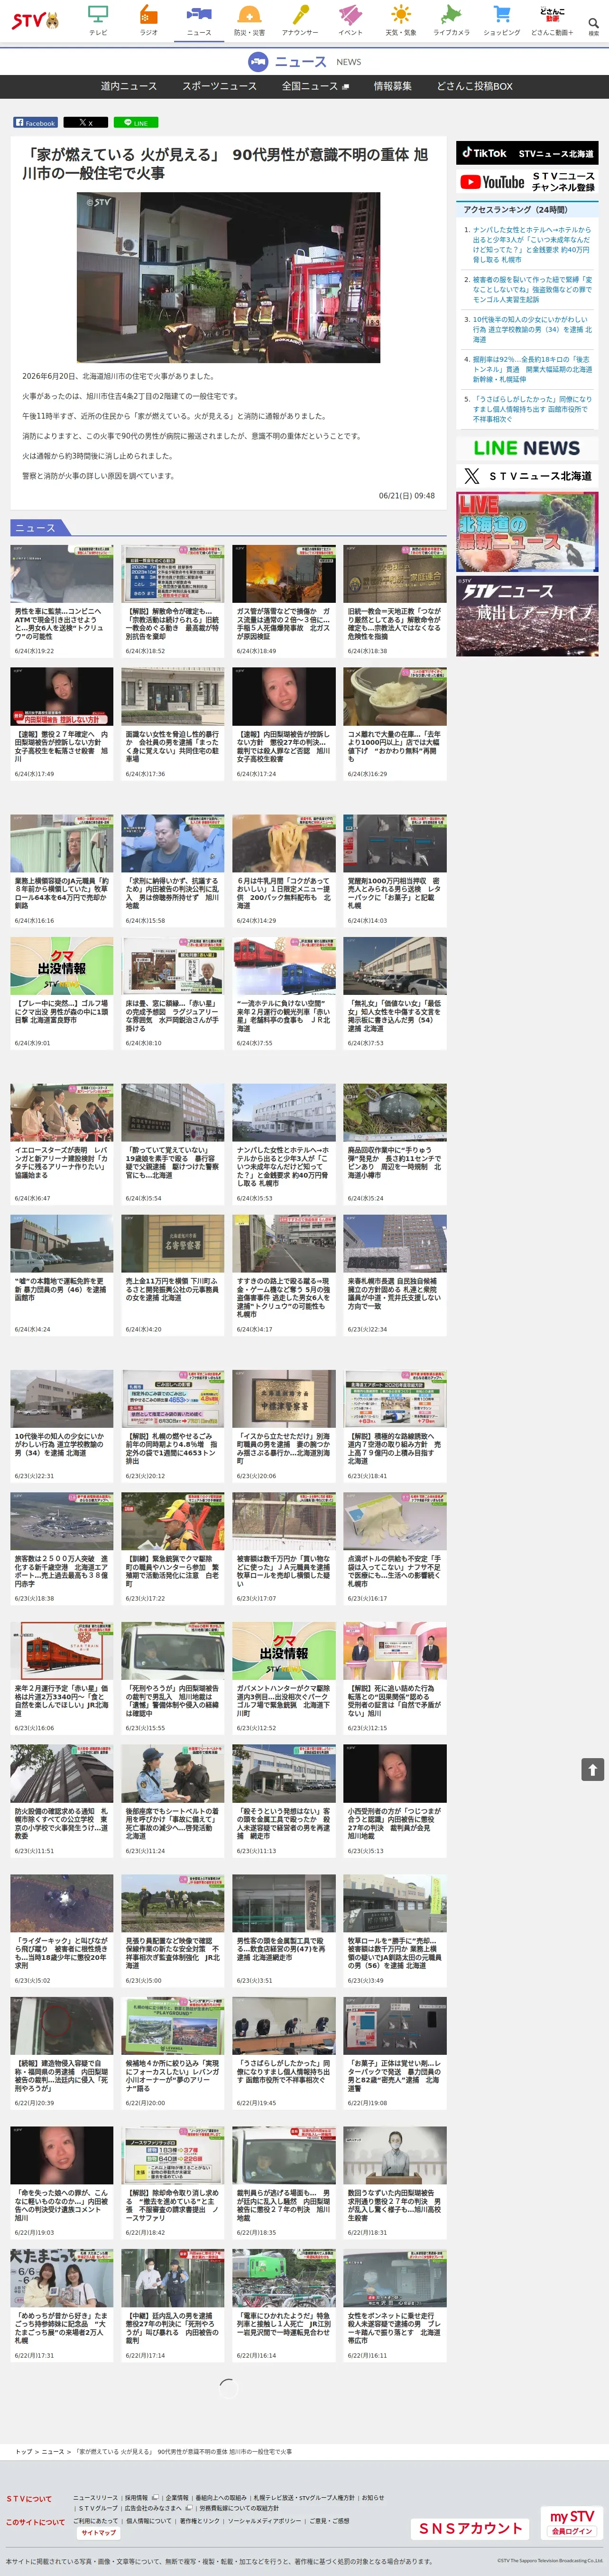
Task: Open the ソーシャルメディアポリシー footer link
Action: [x=263, y=2521]
